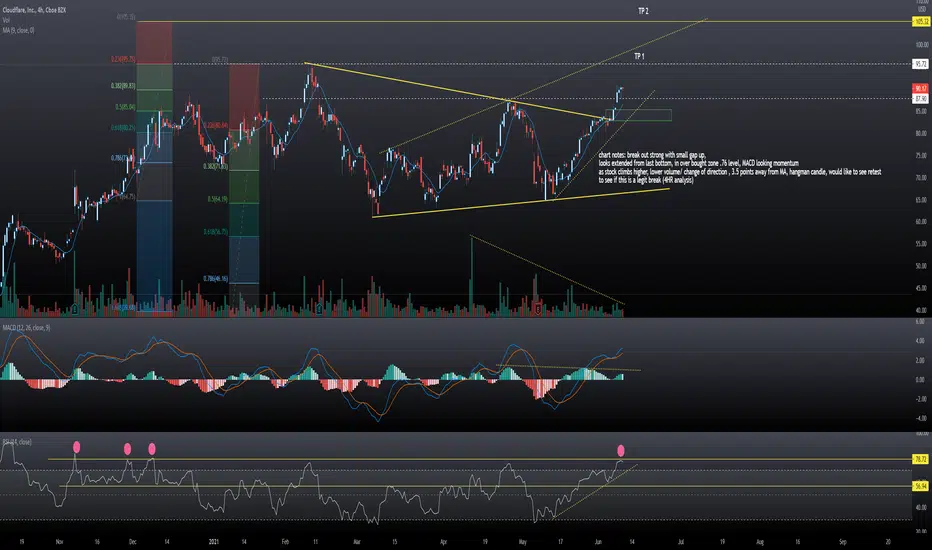Click the first pink dot above the November RSI peak

pyautogui.click(x=76, y=447)
